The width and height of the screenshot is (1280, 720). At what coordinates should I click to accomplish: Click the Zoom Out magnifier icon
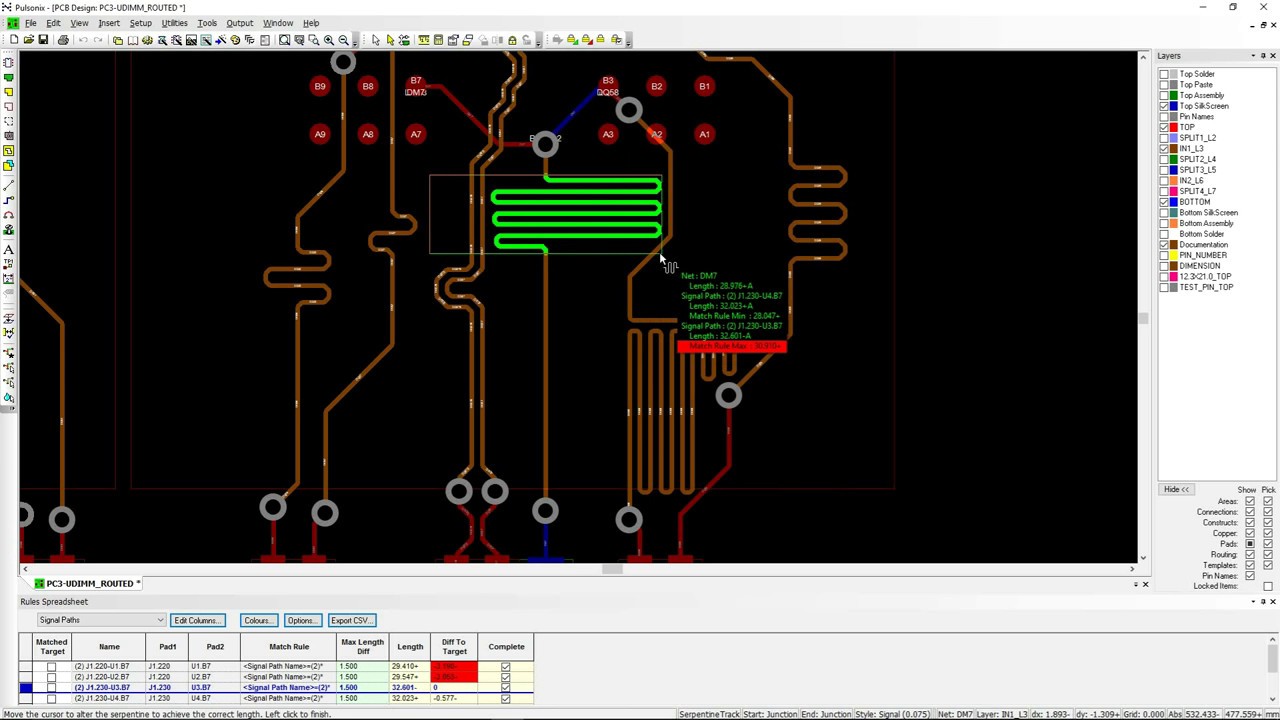pos(343,40)
